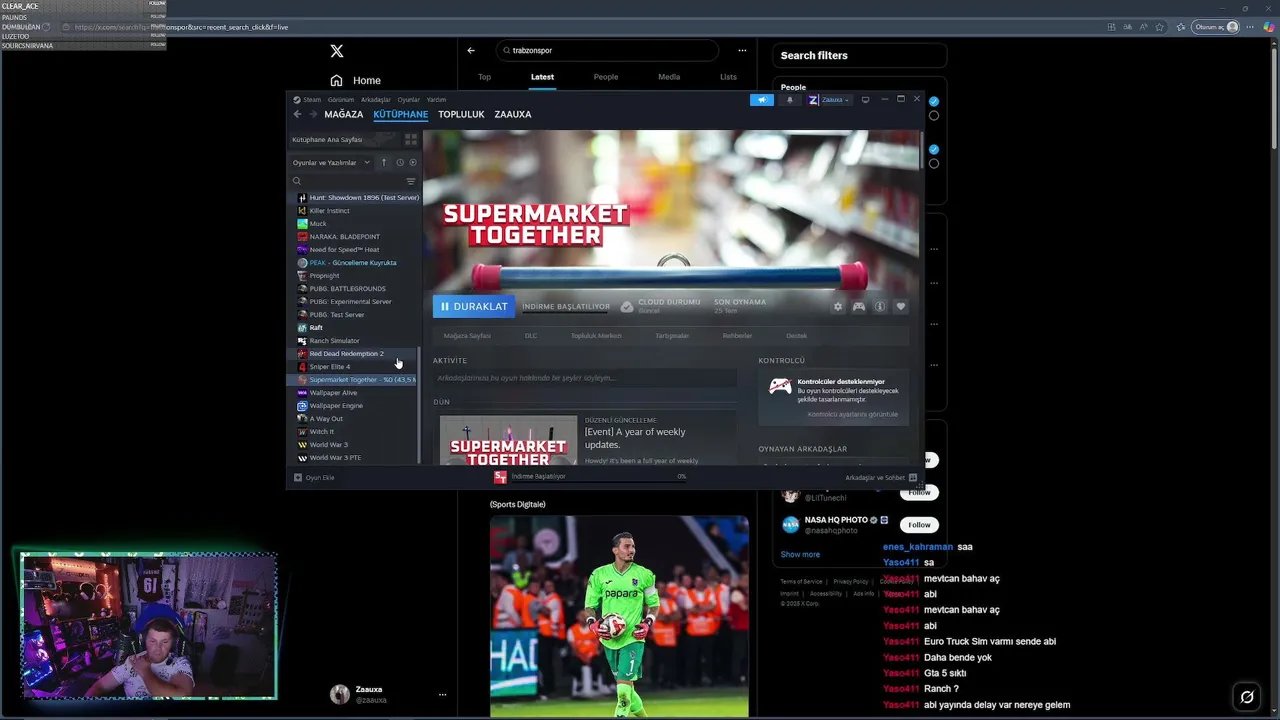Image resolution: width=1280 pixels, height=720 pixels.
Task: Select checked radio under People filter heading
Action: pos(933,101)
